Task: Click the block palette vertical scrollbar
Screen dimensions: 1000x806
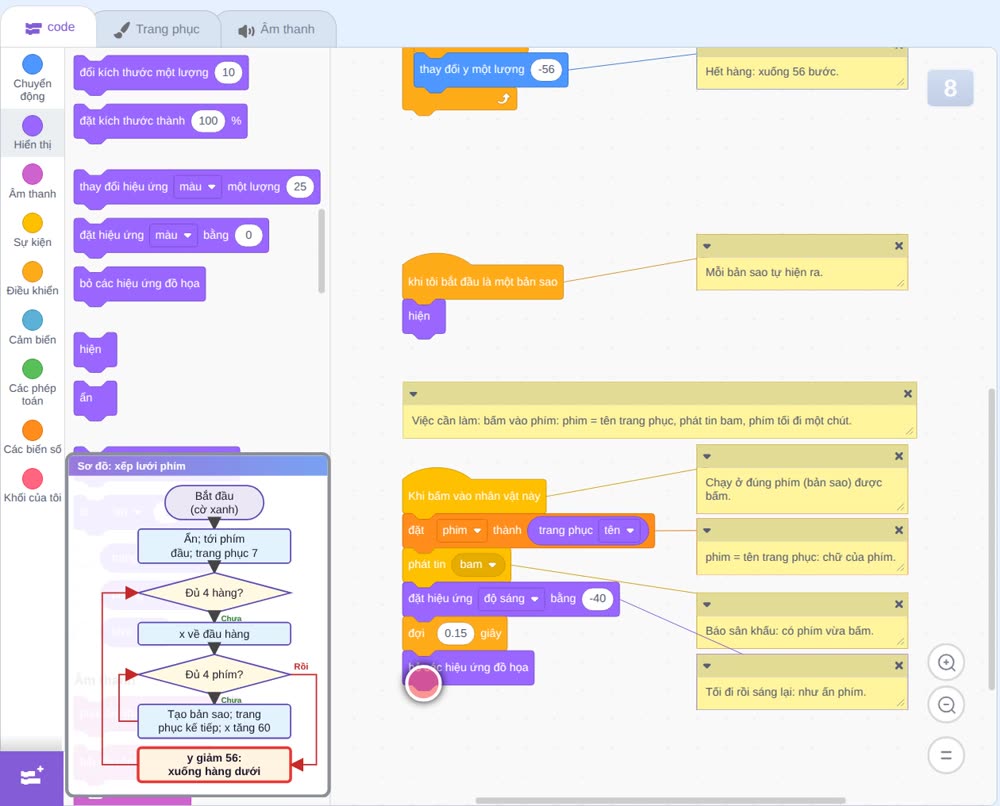Action: pyautogui.click(x=321, y=251)
